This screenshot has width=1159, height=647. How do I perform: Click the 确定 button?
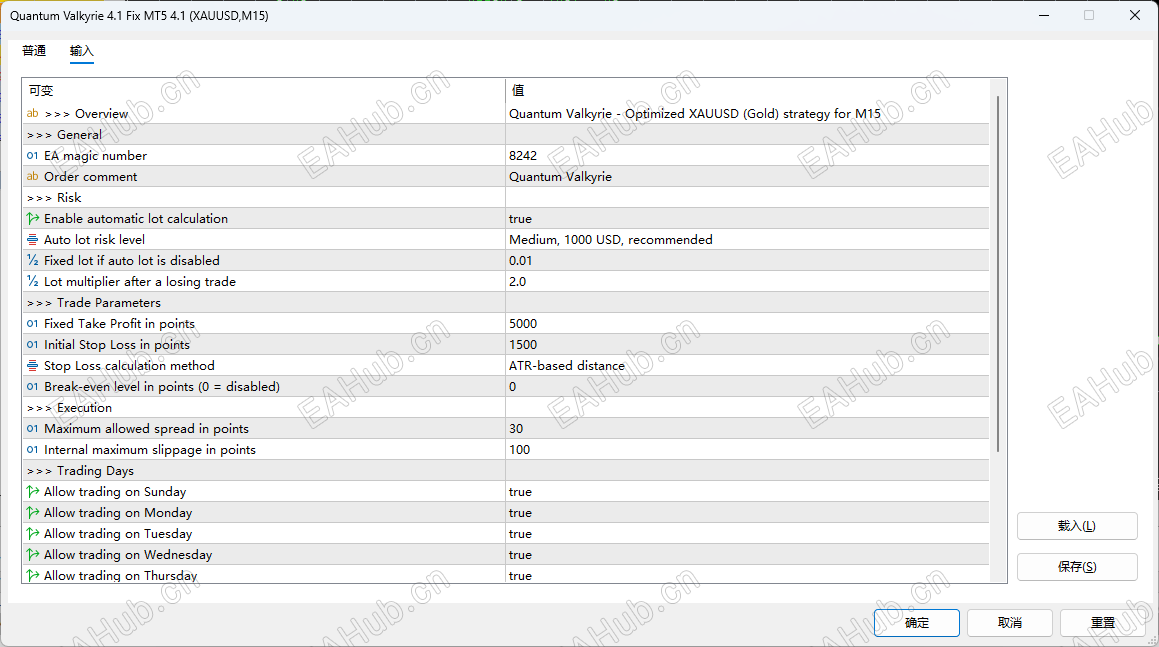917,623
